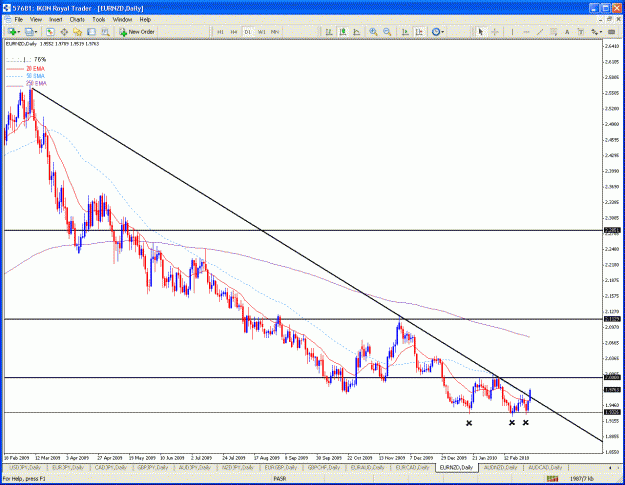Select the Bar Chart display icon
The image size is (625, 485).
click(329, 32)
